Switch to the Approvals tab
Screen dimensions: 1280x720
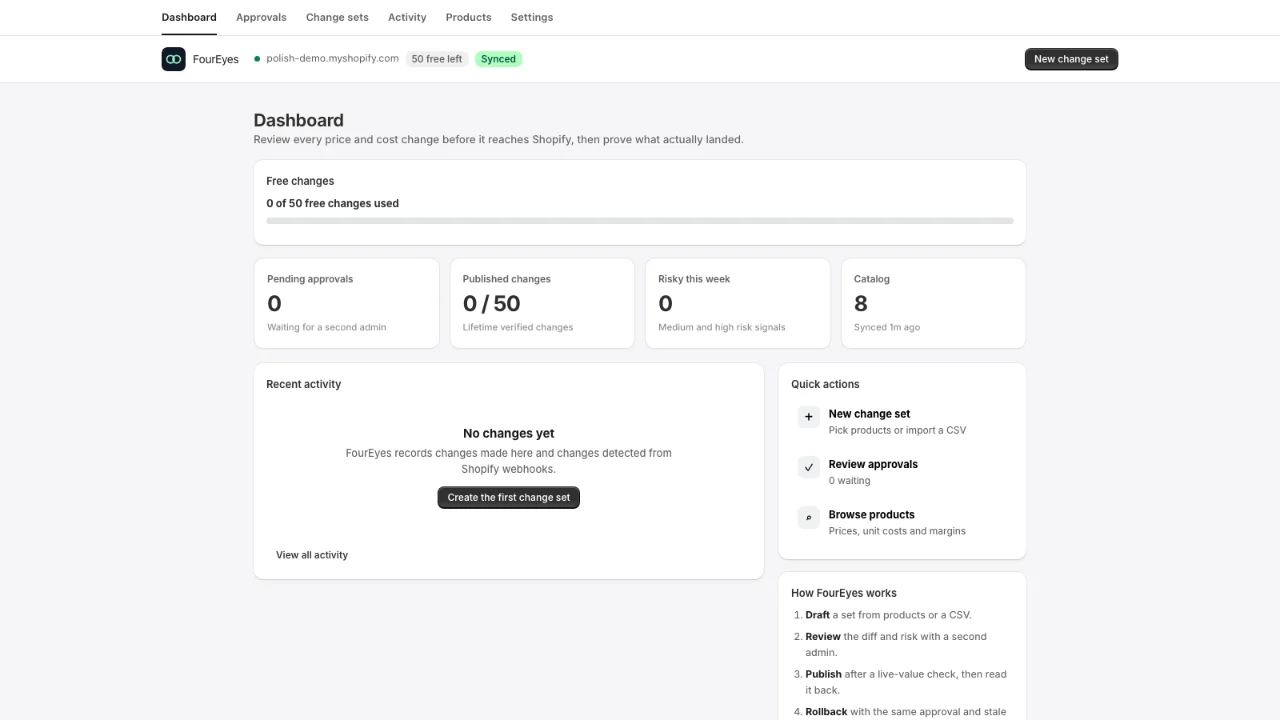[261, 17]
